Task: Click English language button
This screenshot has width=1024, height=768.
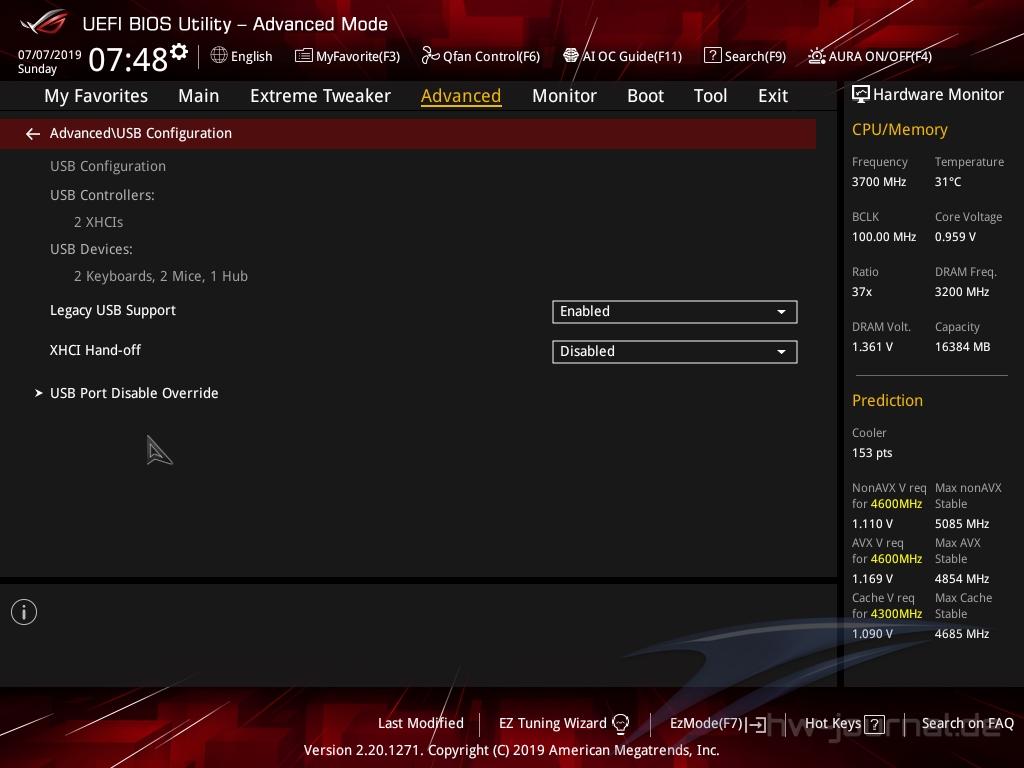Action: [x=242, y=56]
